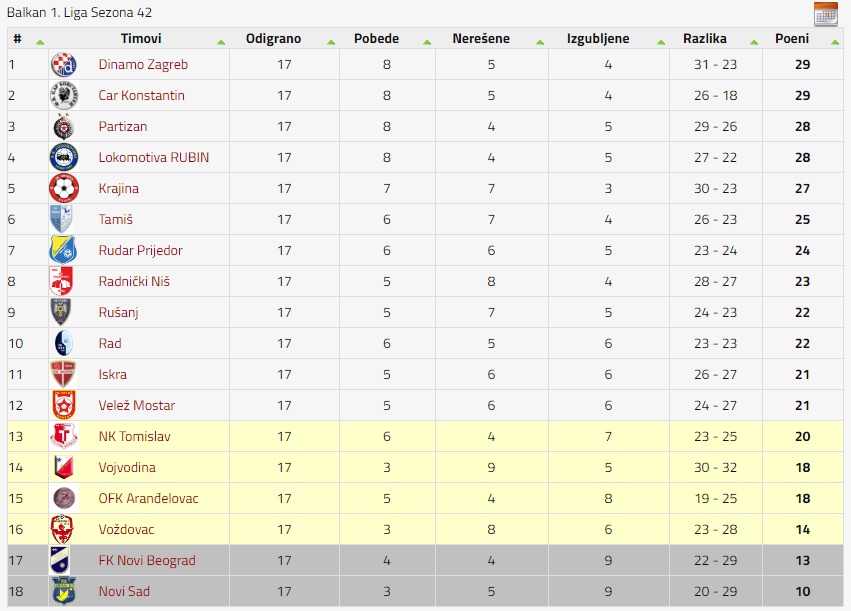Image resolution: width=851 pixels, height=611 pixels.
Task: Sort by Odigrano column arrow
Action: 331,42
